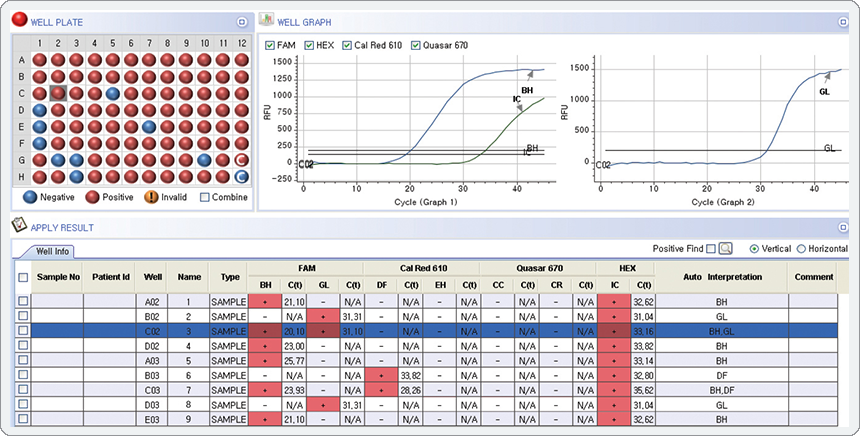Toggle the Cal Red 610 checkbox
Viewport: 860px width, 436px height.
click(347, 45)
